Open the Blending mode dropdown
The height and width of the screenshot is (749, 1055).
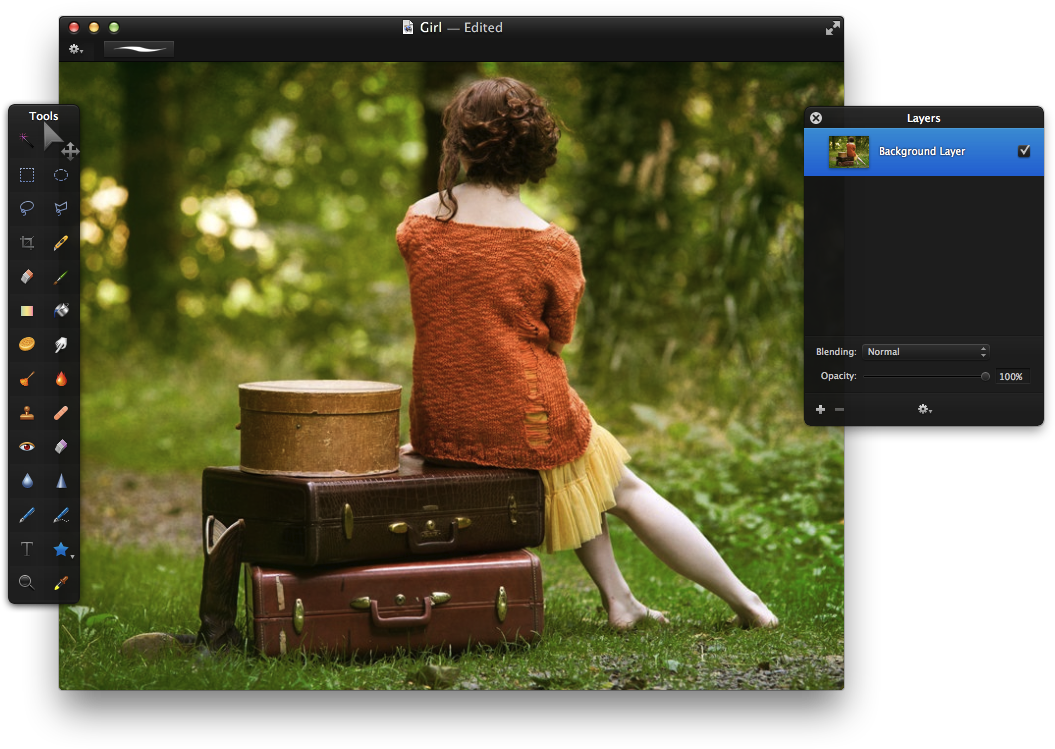click(926, 352)
